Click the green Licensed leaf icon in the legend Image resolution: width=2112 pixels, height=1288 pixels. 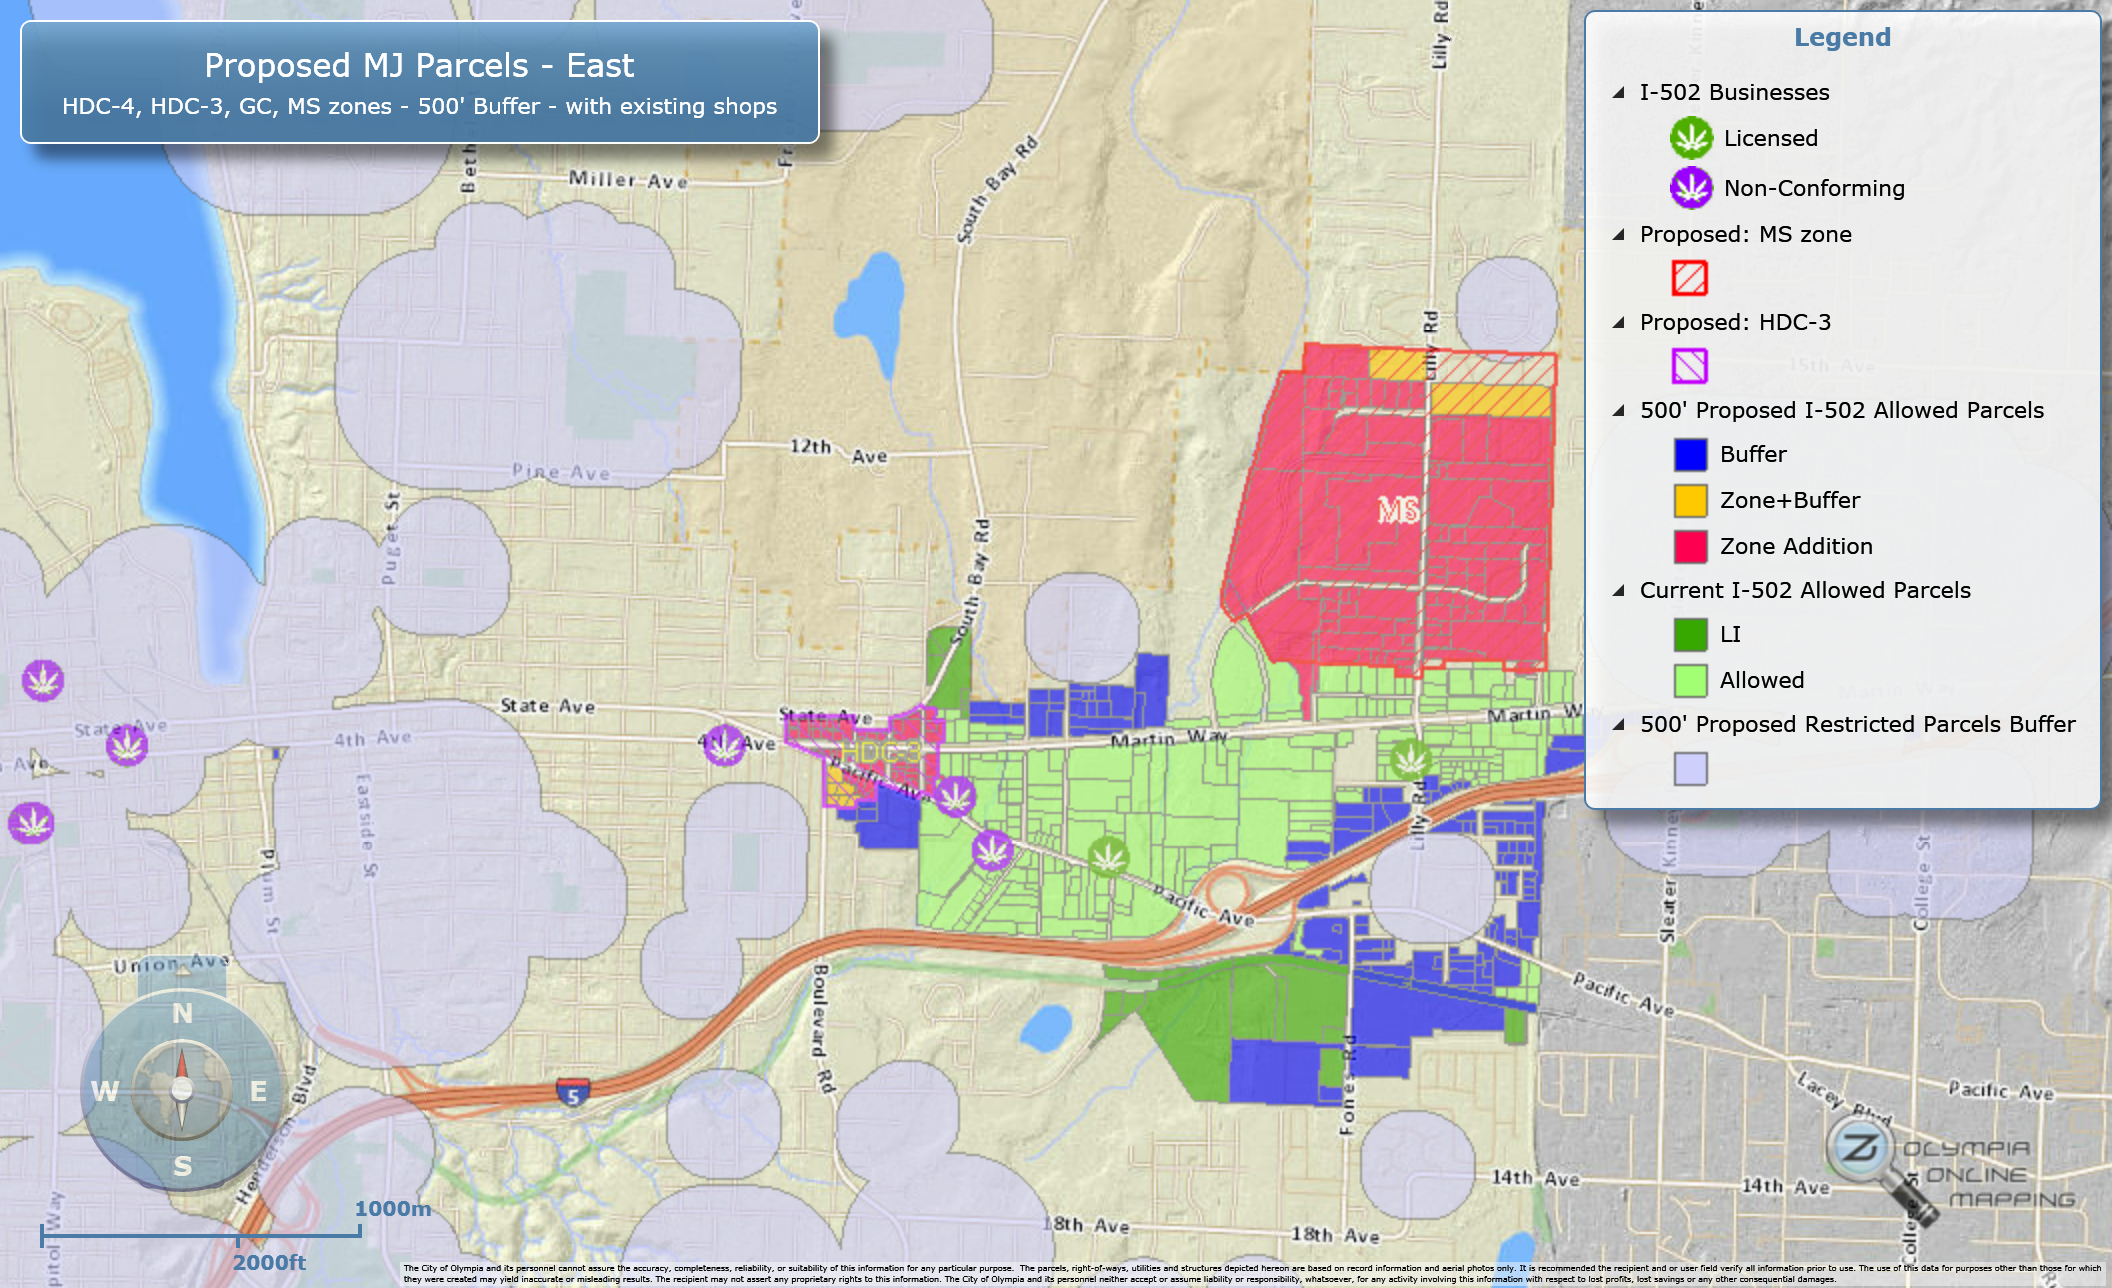(x=1691, y=138)
